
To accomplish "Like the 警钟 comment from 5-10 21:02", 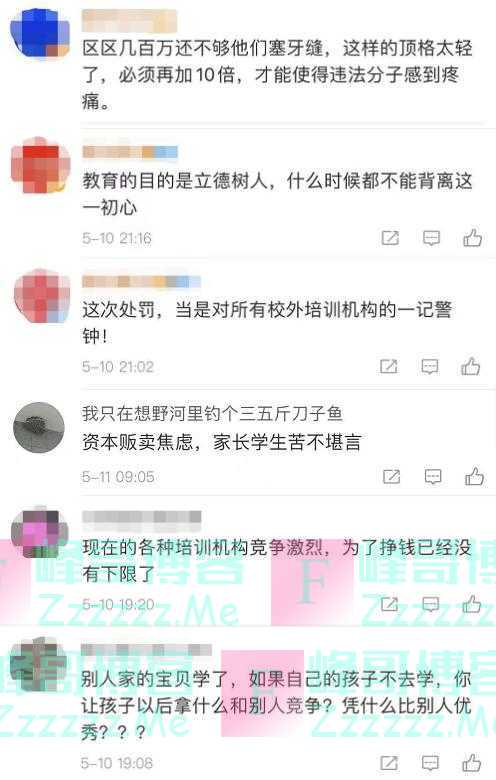I will pos(470,367).
